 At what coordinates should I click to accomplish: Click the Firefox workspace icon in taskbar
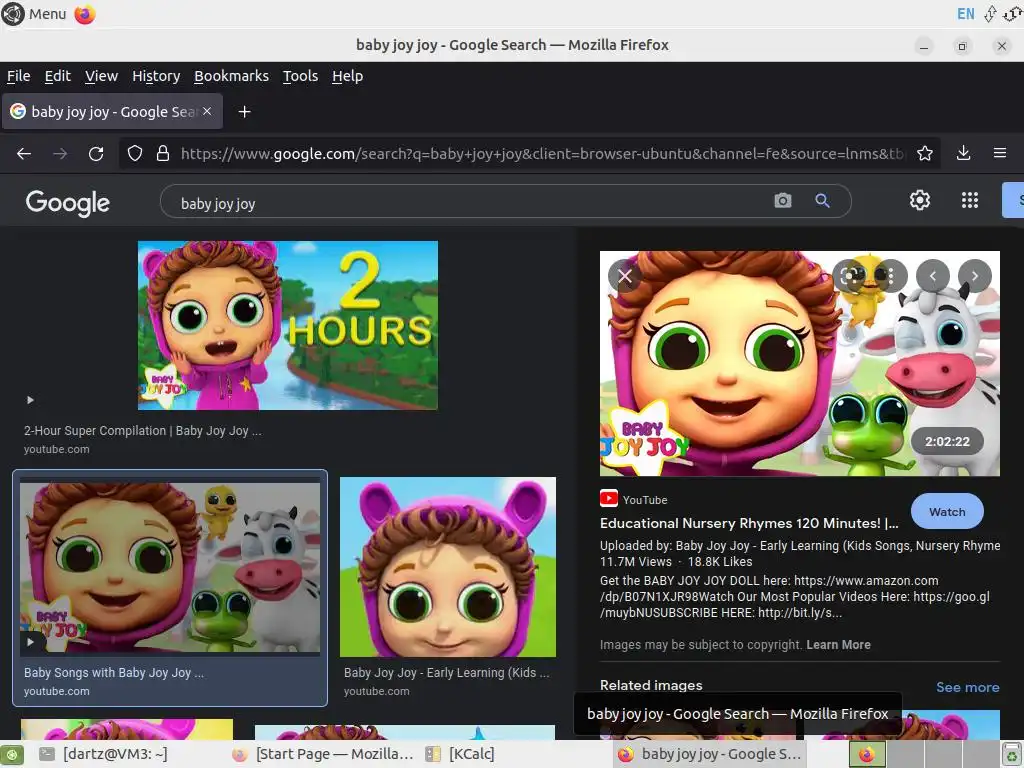[867, 754]
